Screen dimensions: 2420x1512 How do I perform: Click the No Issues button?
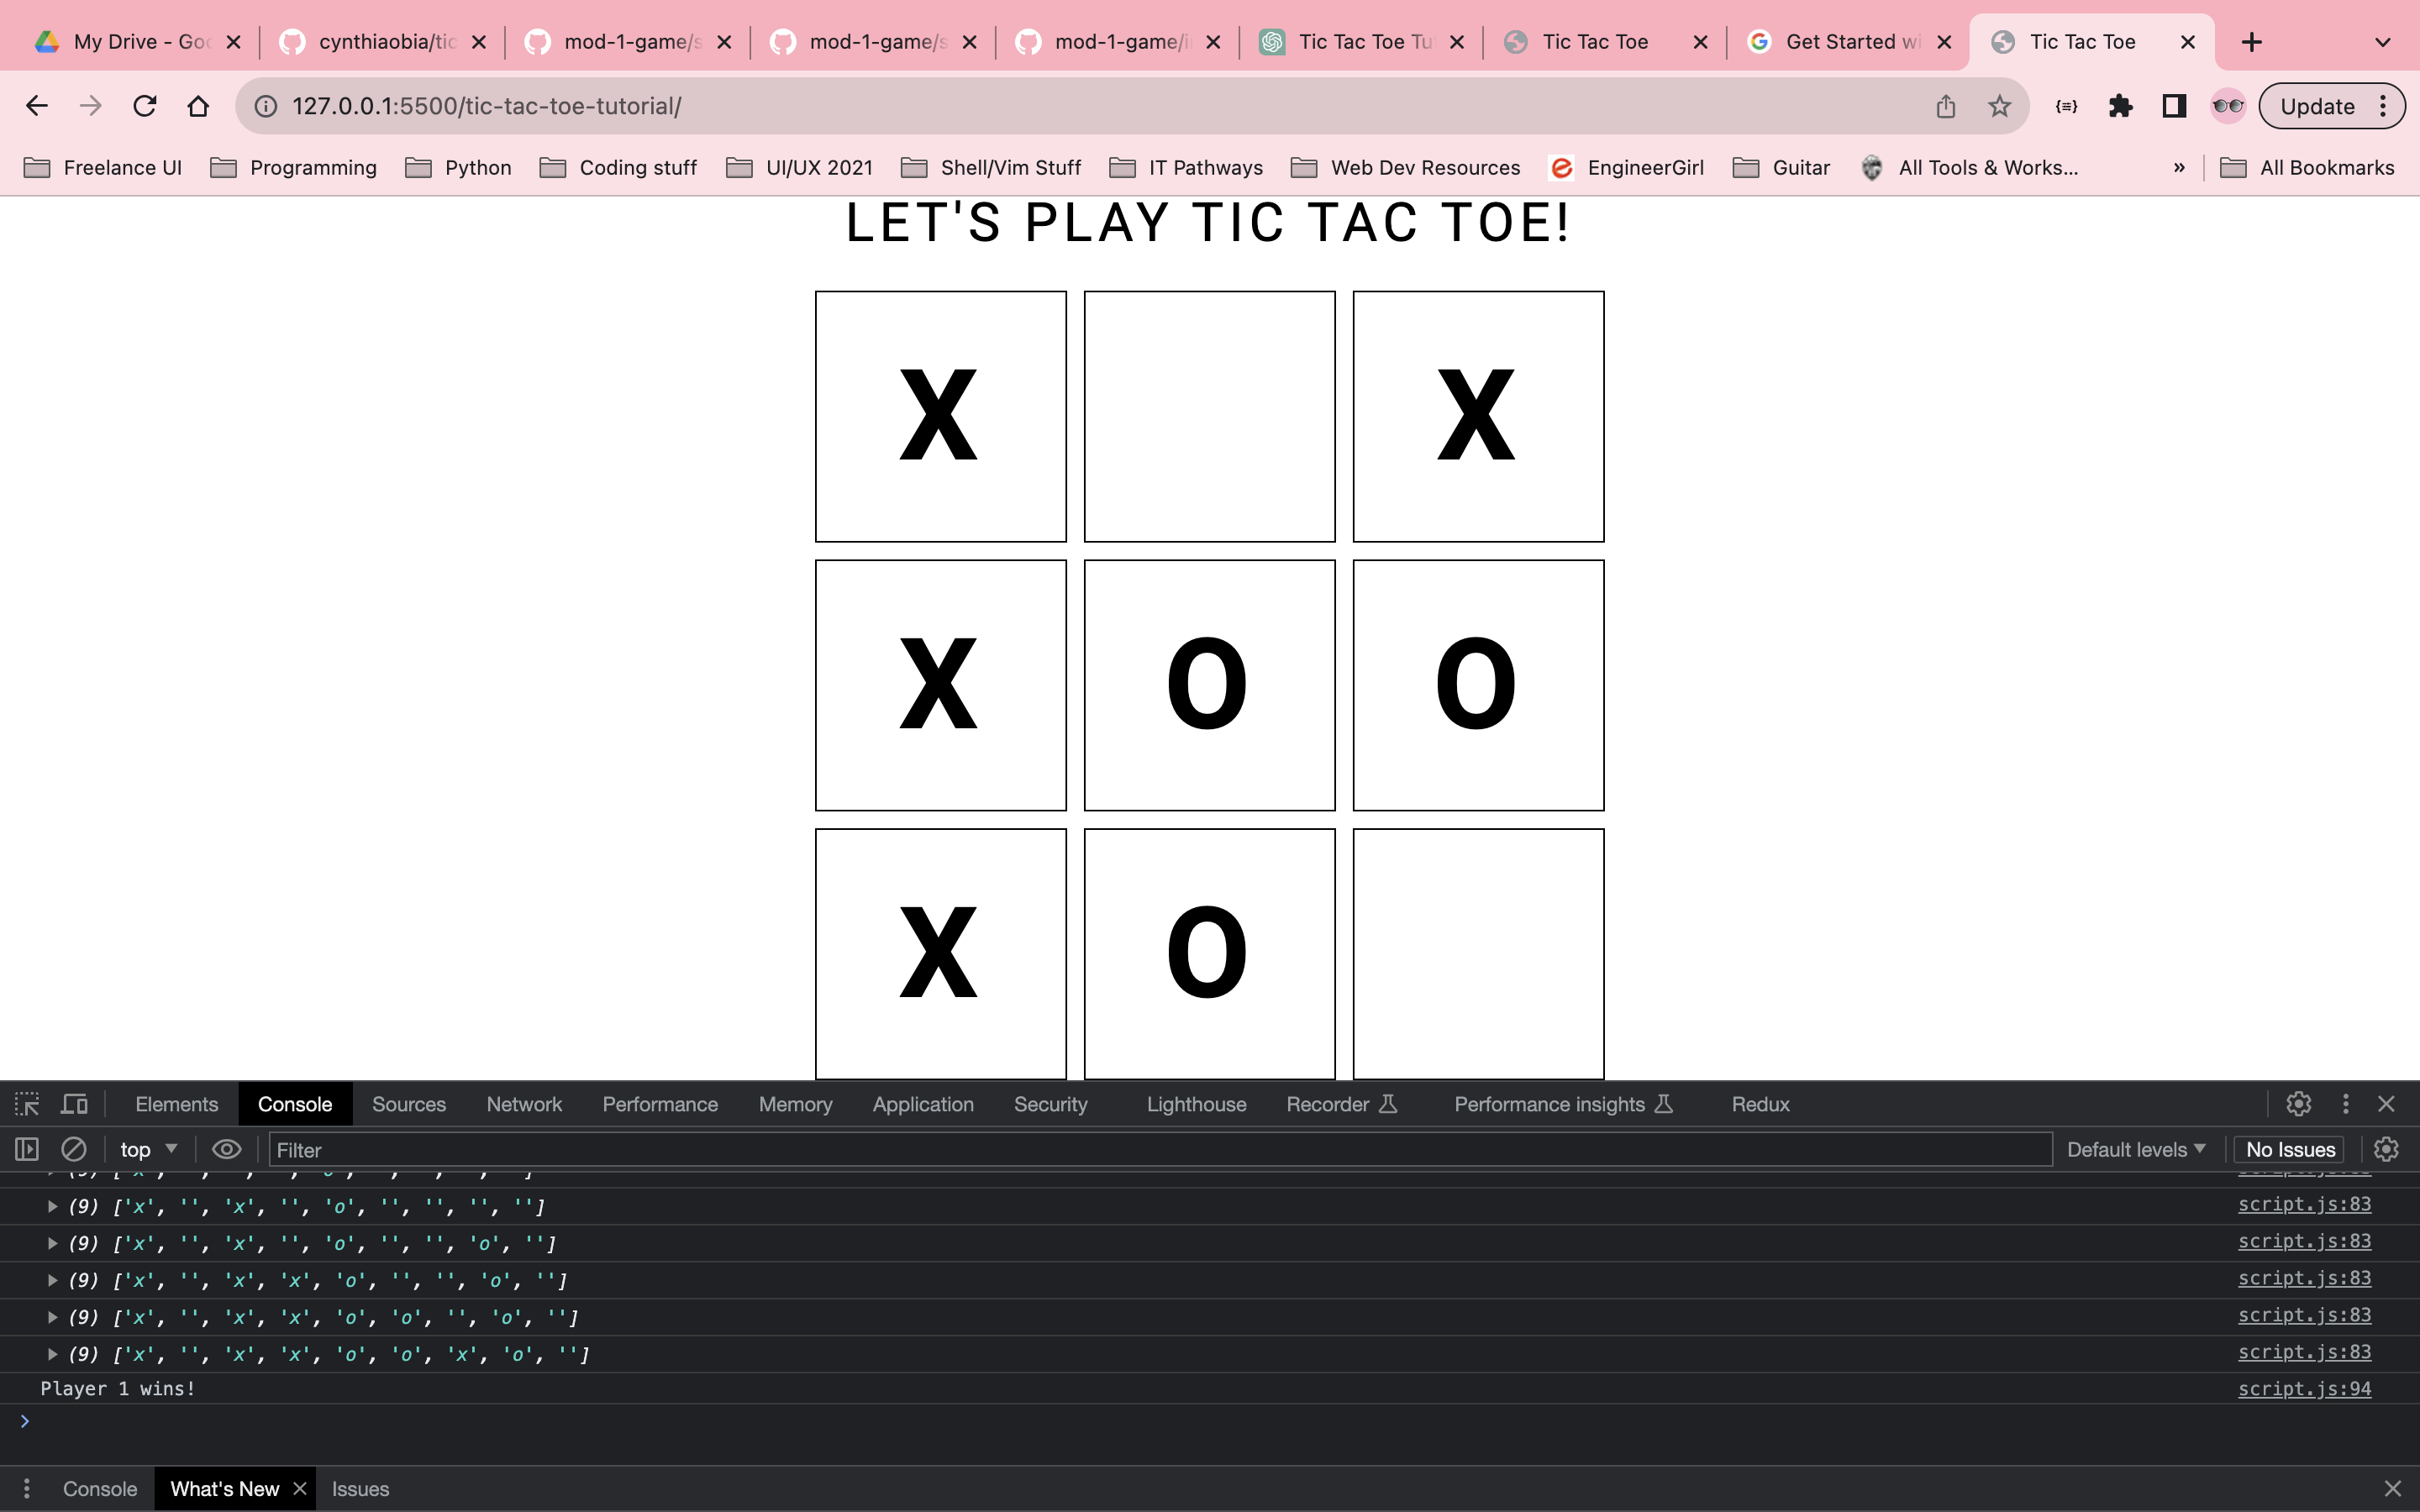2290,1149
